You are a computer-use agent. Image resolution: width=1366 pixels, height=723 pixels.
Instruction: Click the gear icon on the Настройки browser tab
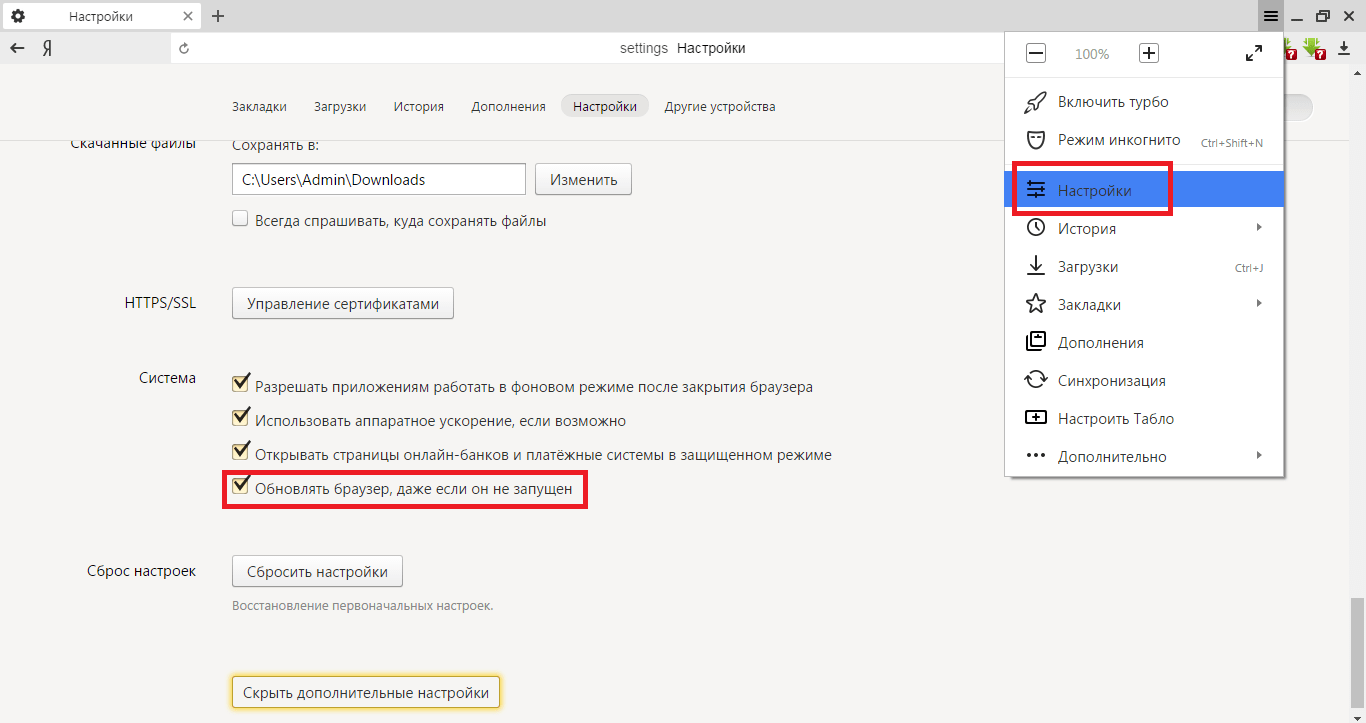point(18,16)
